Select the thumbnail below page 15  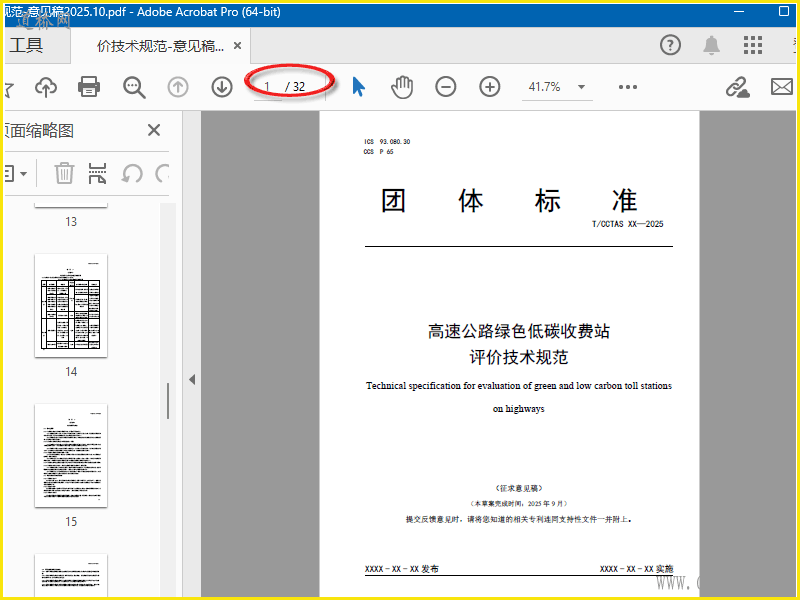tap(71, 575)
